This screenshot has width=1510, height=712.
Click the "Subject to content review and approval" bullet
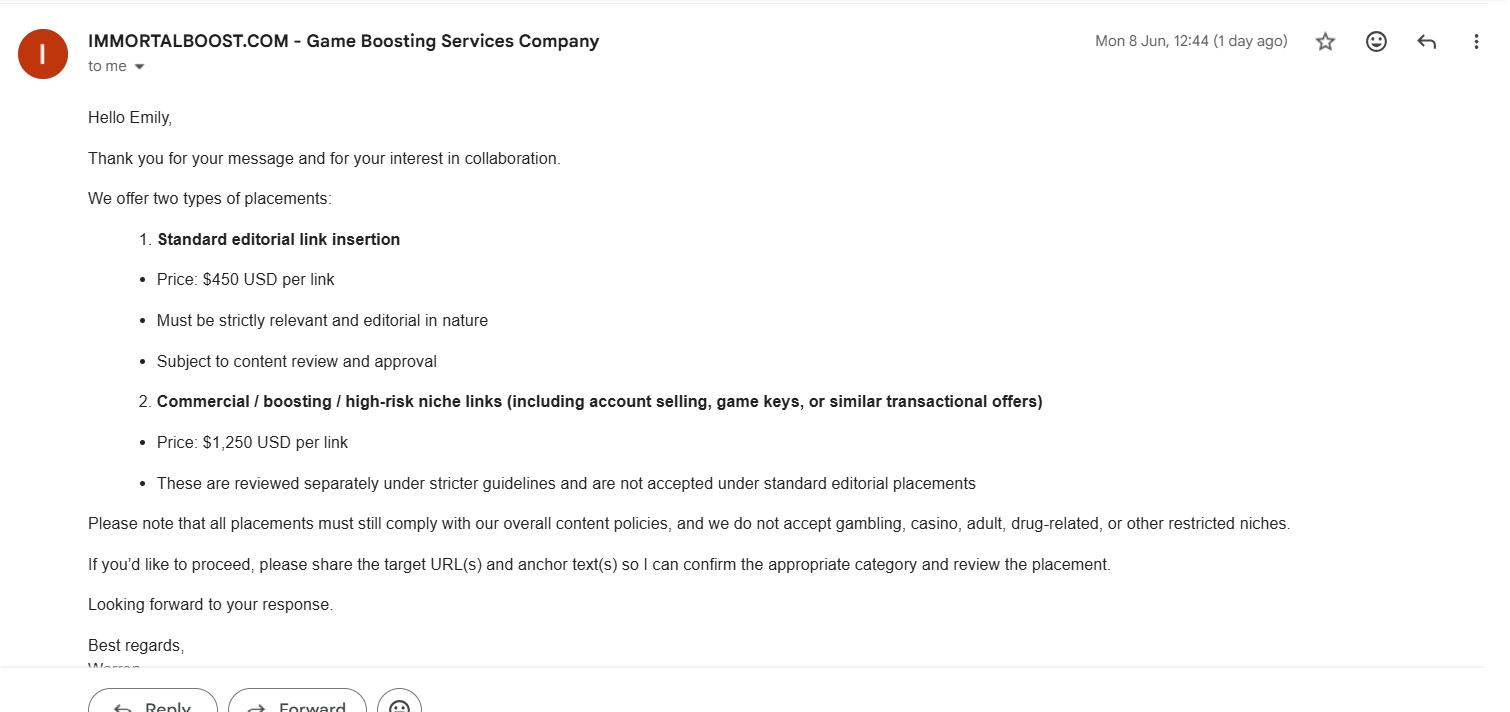click(x=297, y=362)
